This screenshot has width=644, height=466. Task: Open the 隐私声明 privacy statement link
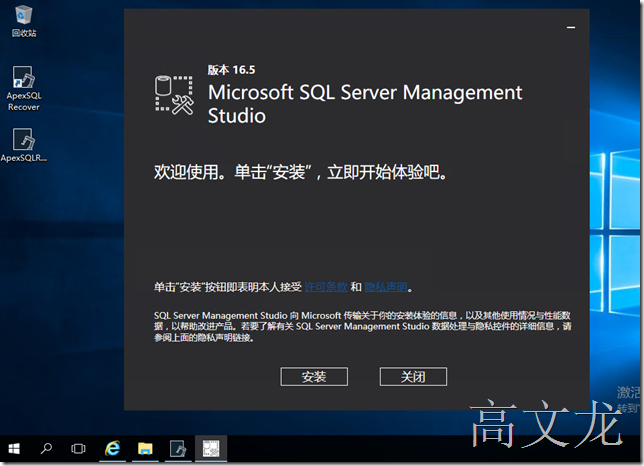[386, 287]
